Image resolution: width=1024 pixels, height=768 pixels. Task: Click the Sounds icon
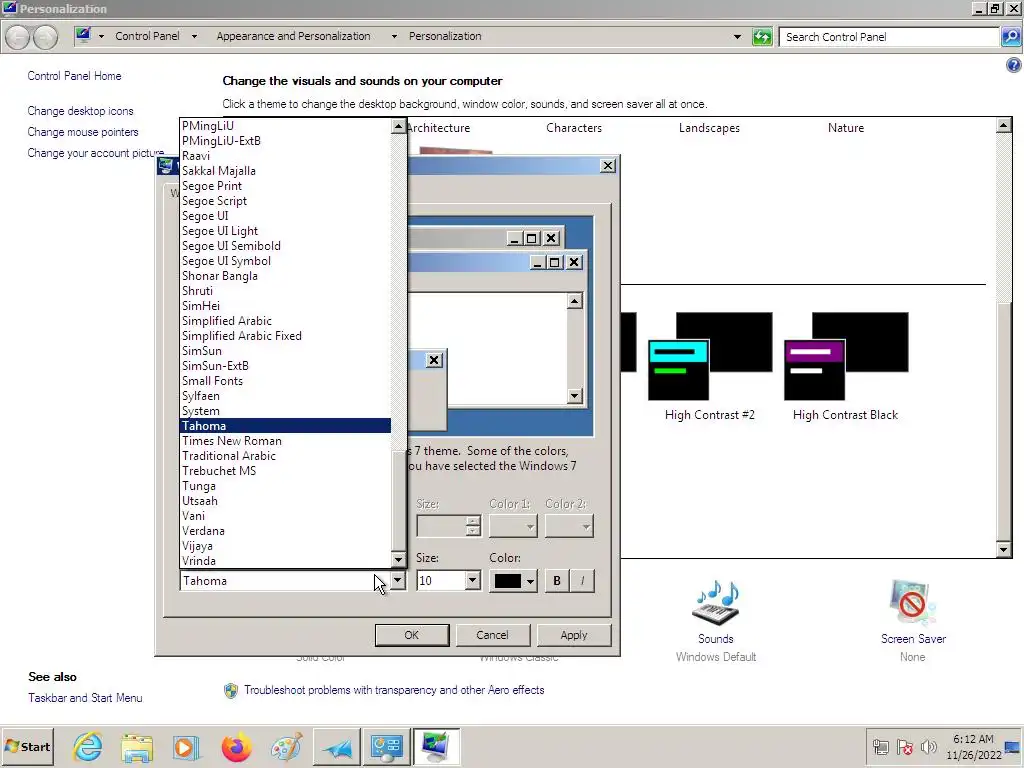click(716, 603)
